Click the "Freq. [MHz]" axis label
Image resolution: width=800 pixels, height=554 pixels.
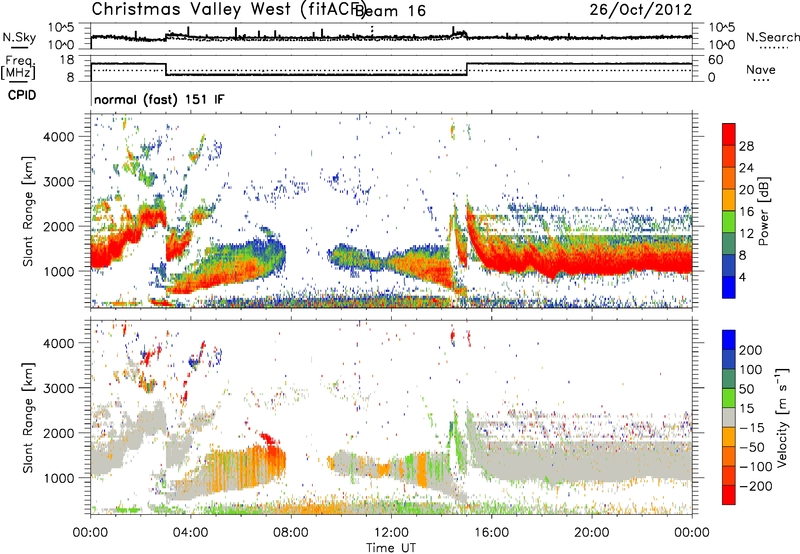coord(18,68)
